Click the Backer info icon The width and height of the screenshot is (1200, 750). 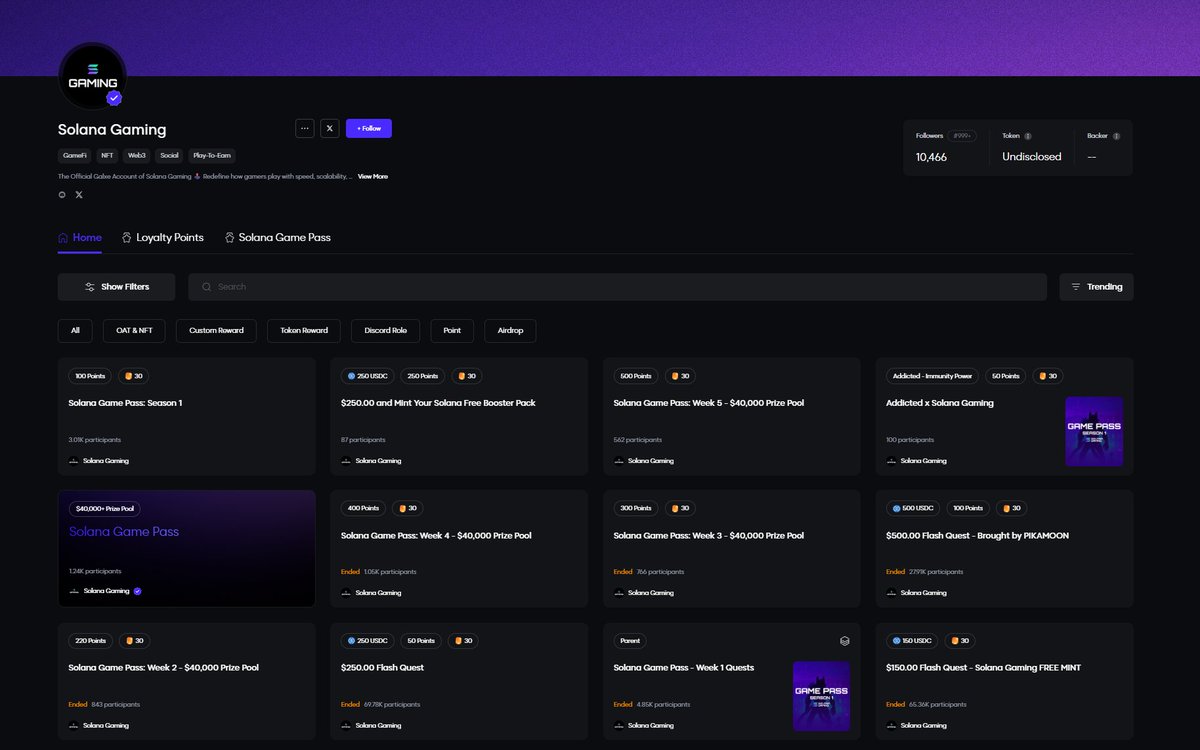(1117, 136)
